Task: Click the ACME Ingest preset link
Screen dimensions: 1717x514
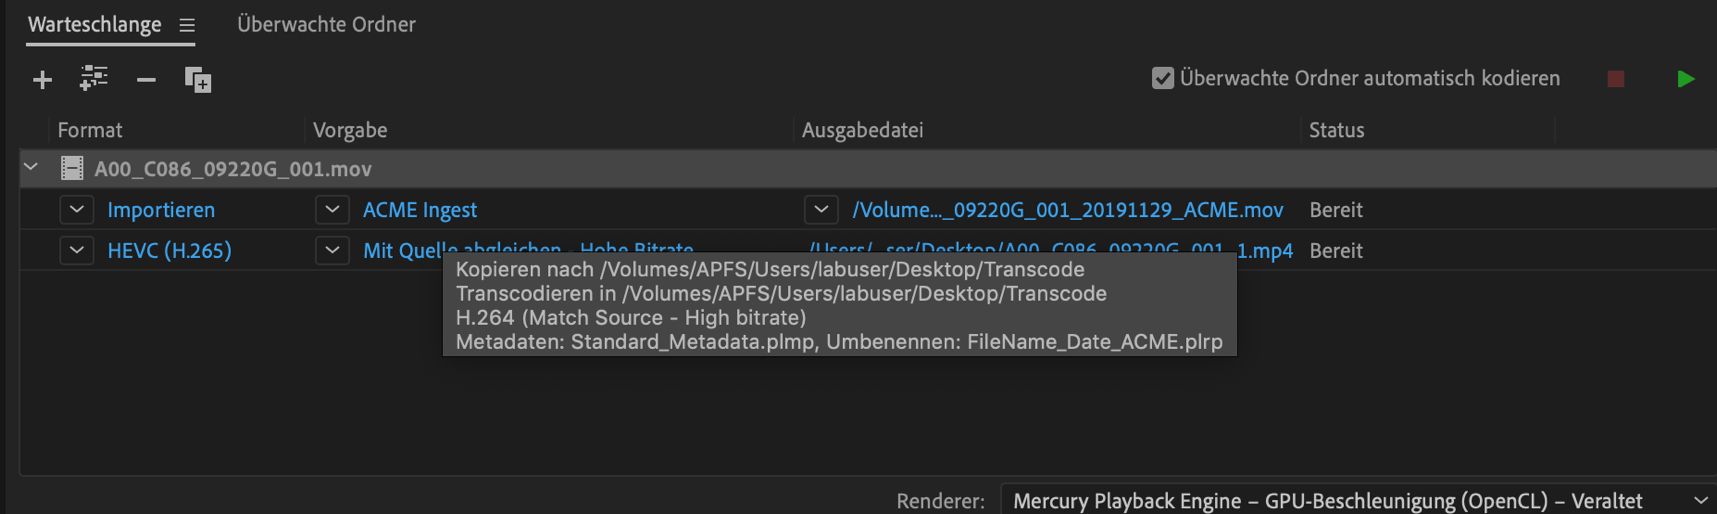Action: [x=419, y=210]
